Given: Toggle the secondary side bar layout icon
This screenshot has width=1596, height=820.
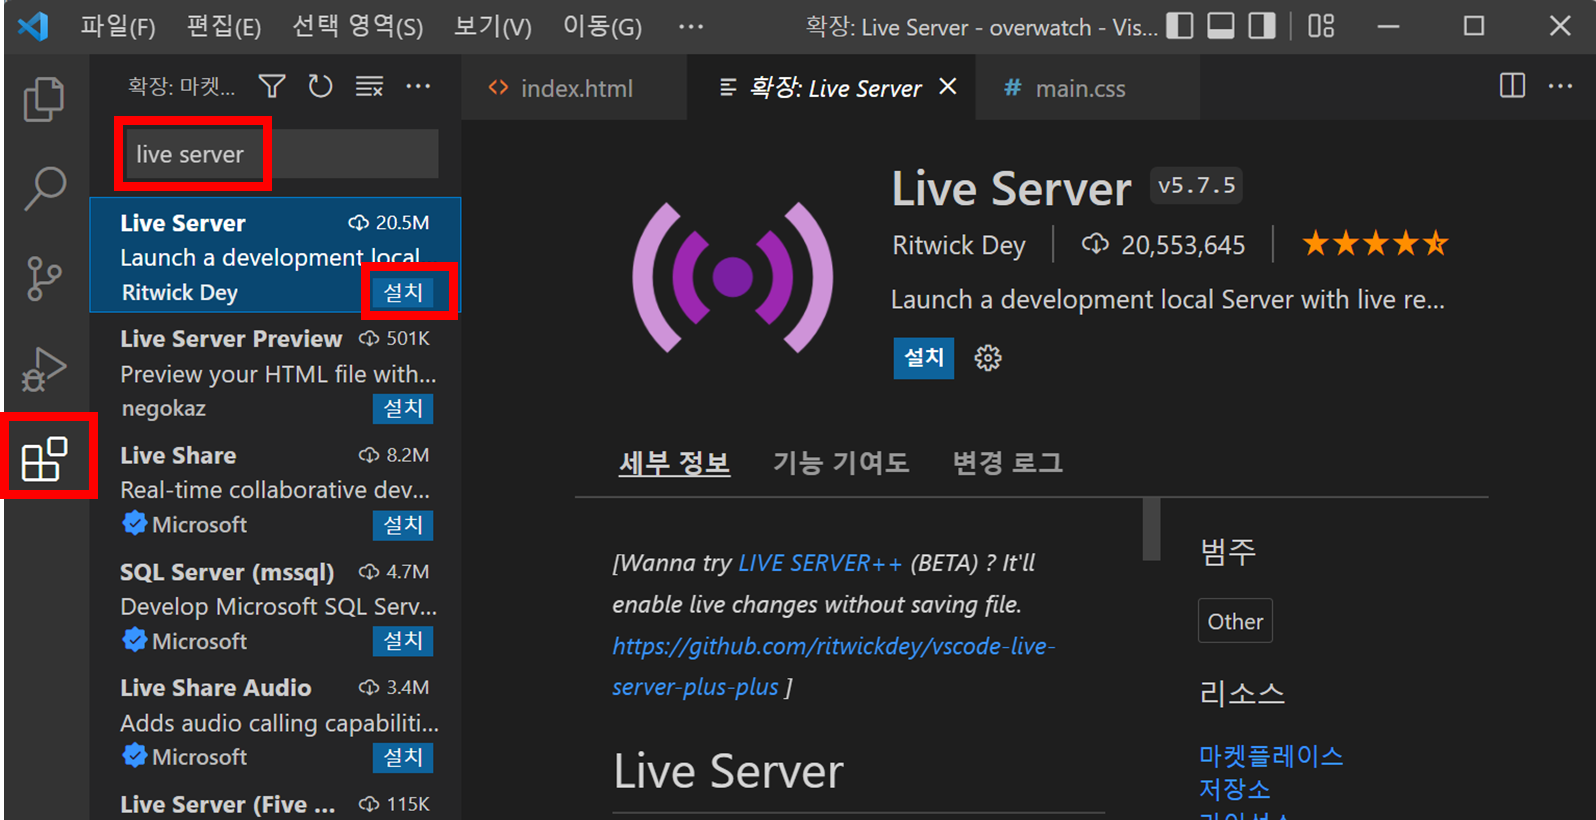Looking at the screenshot, I should pyautogui.click(x=1262, y=26).
